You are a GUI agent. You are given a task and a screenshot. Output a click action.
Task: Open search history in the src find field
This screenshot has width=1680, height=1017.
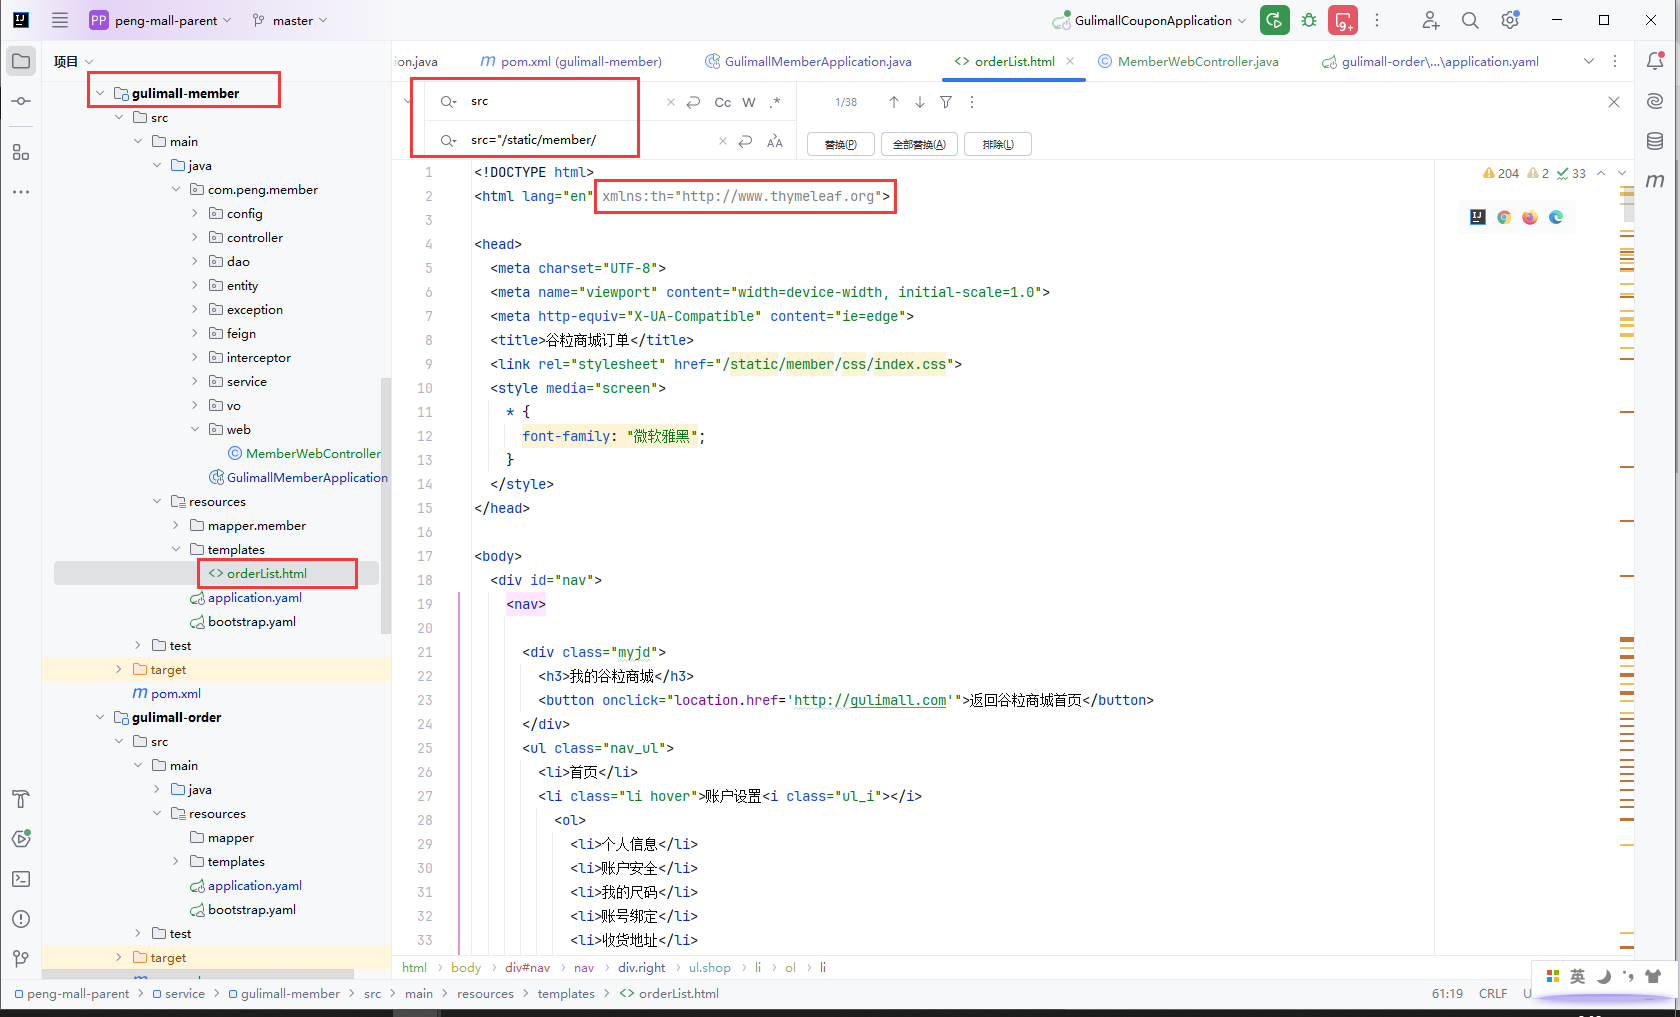[448, 102]
